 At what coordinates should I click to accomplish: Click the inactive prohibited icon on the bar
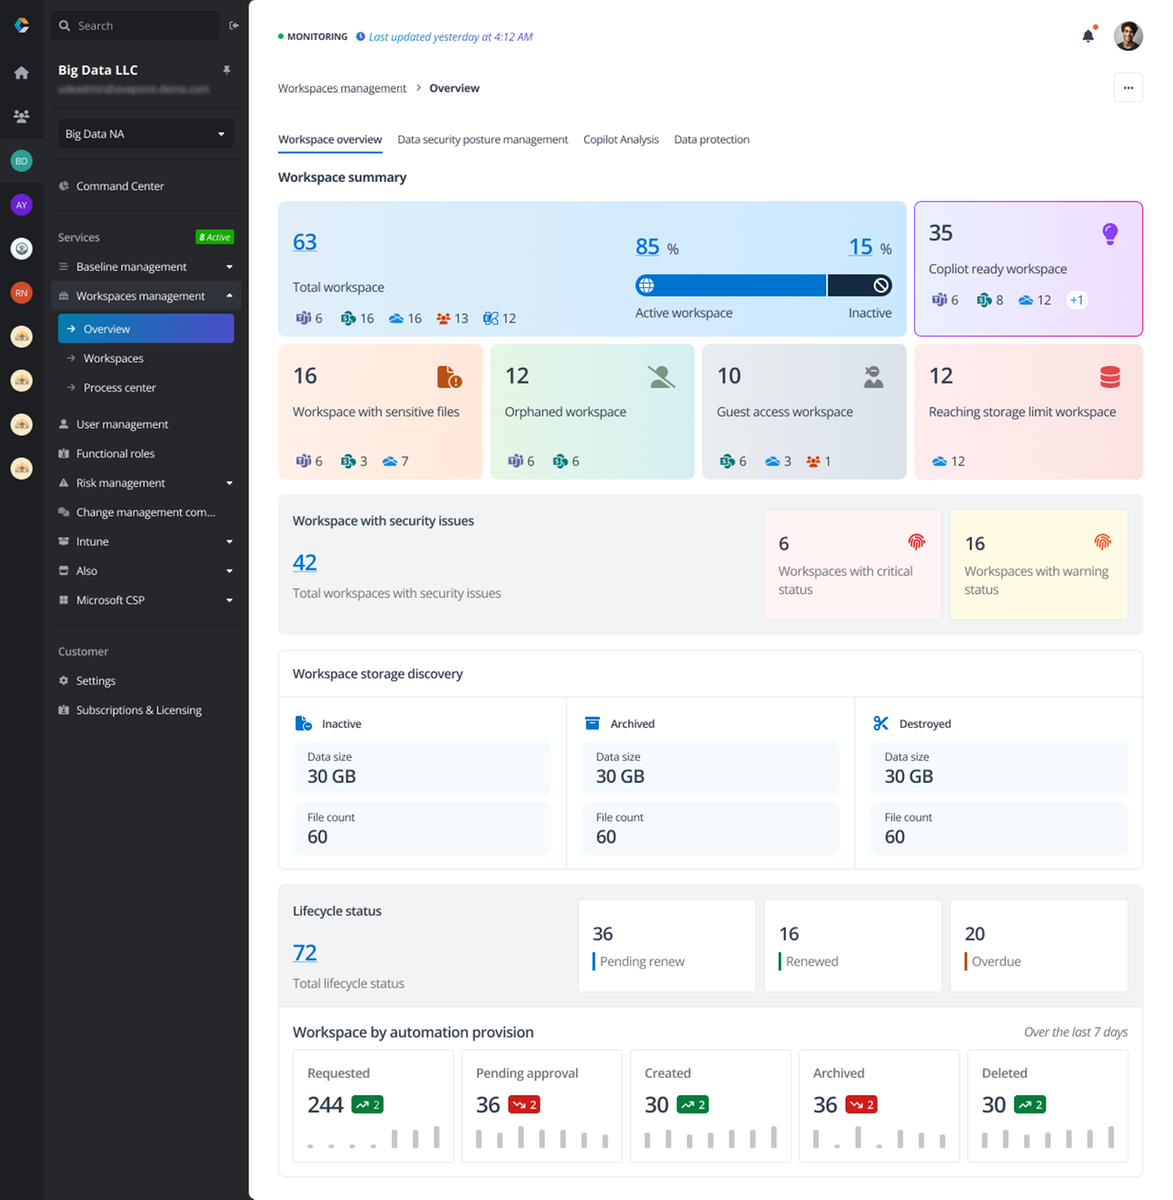click(881, 286)
